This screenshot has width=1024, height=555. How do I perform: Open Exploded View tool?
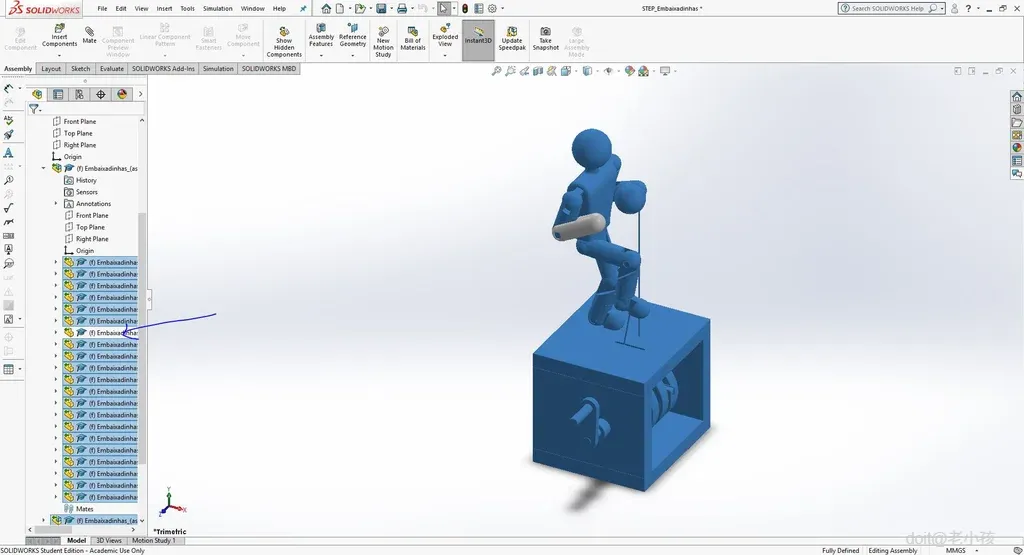(x=445, y=35)
